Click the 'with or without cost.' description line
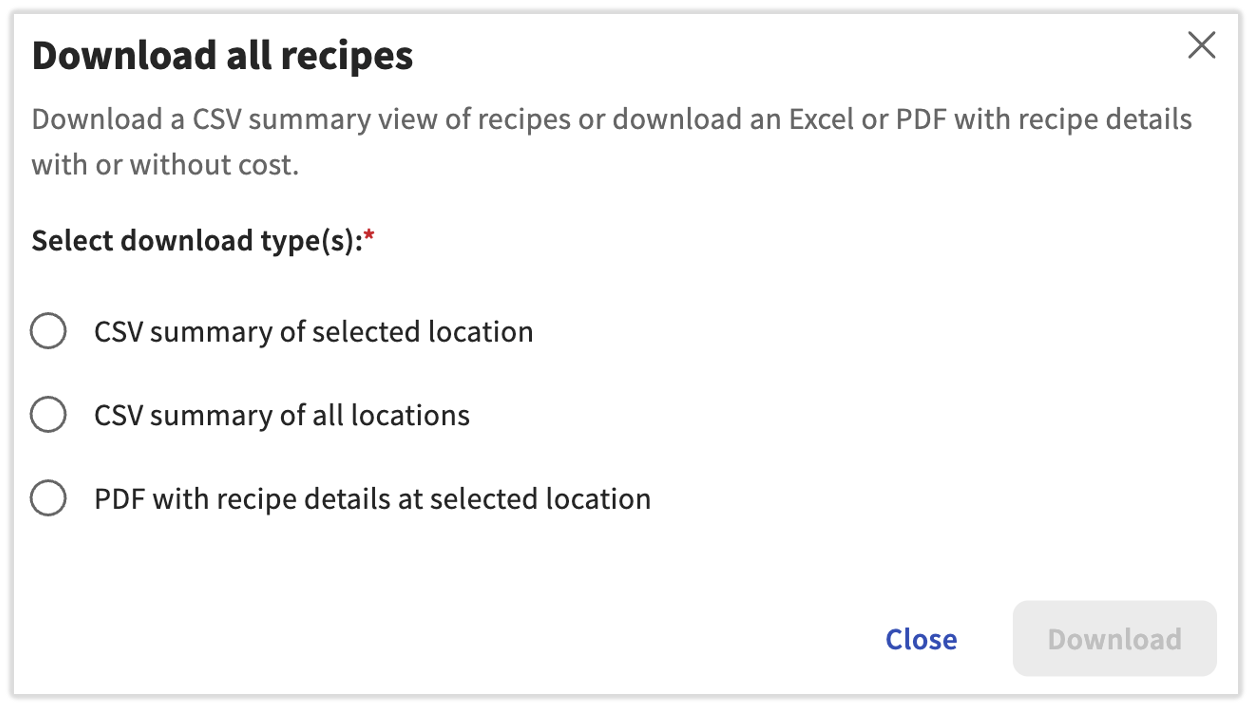Image resolution: width=1254 pixels, height=708 pixels. pyautogui.click(x=165, y=165)
